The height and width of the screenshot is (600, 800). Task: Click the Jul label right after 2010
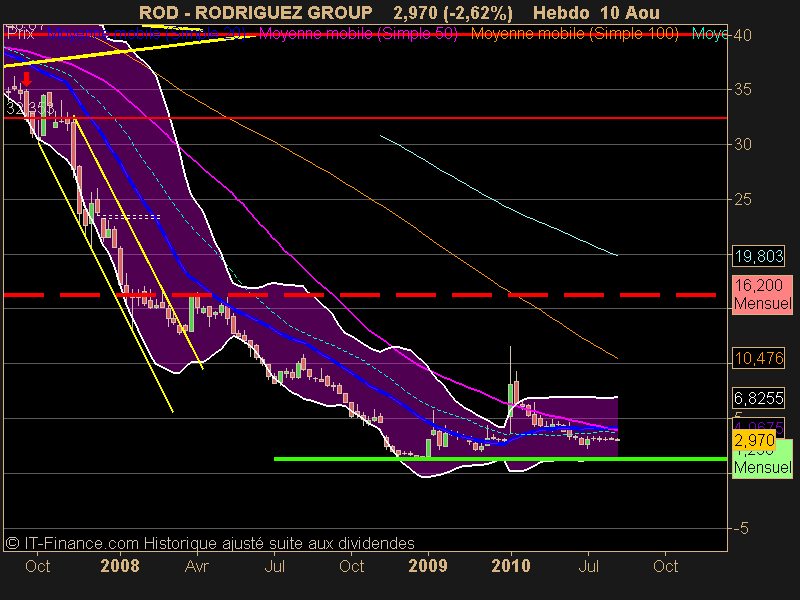[x=588, y=566]
